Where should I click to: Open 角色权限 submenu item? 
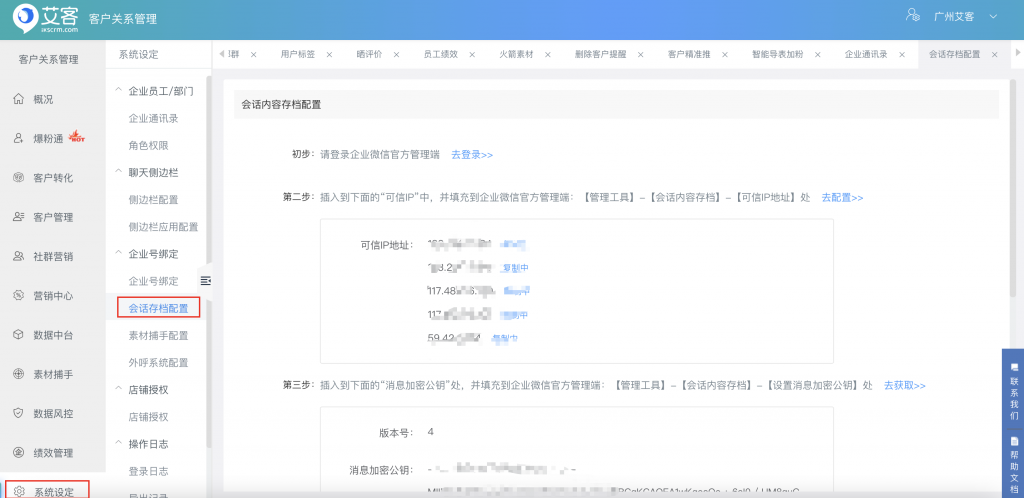[148, 146]
